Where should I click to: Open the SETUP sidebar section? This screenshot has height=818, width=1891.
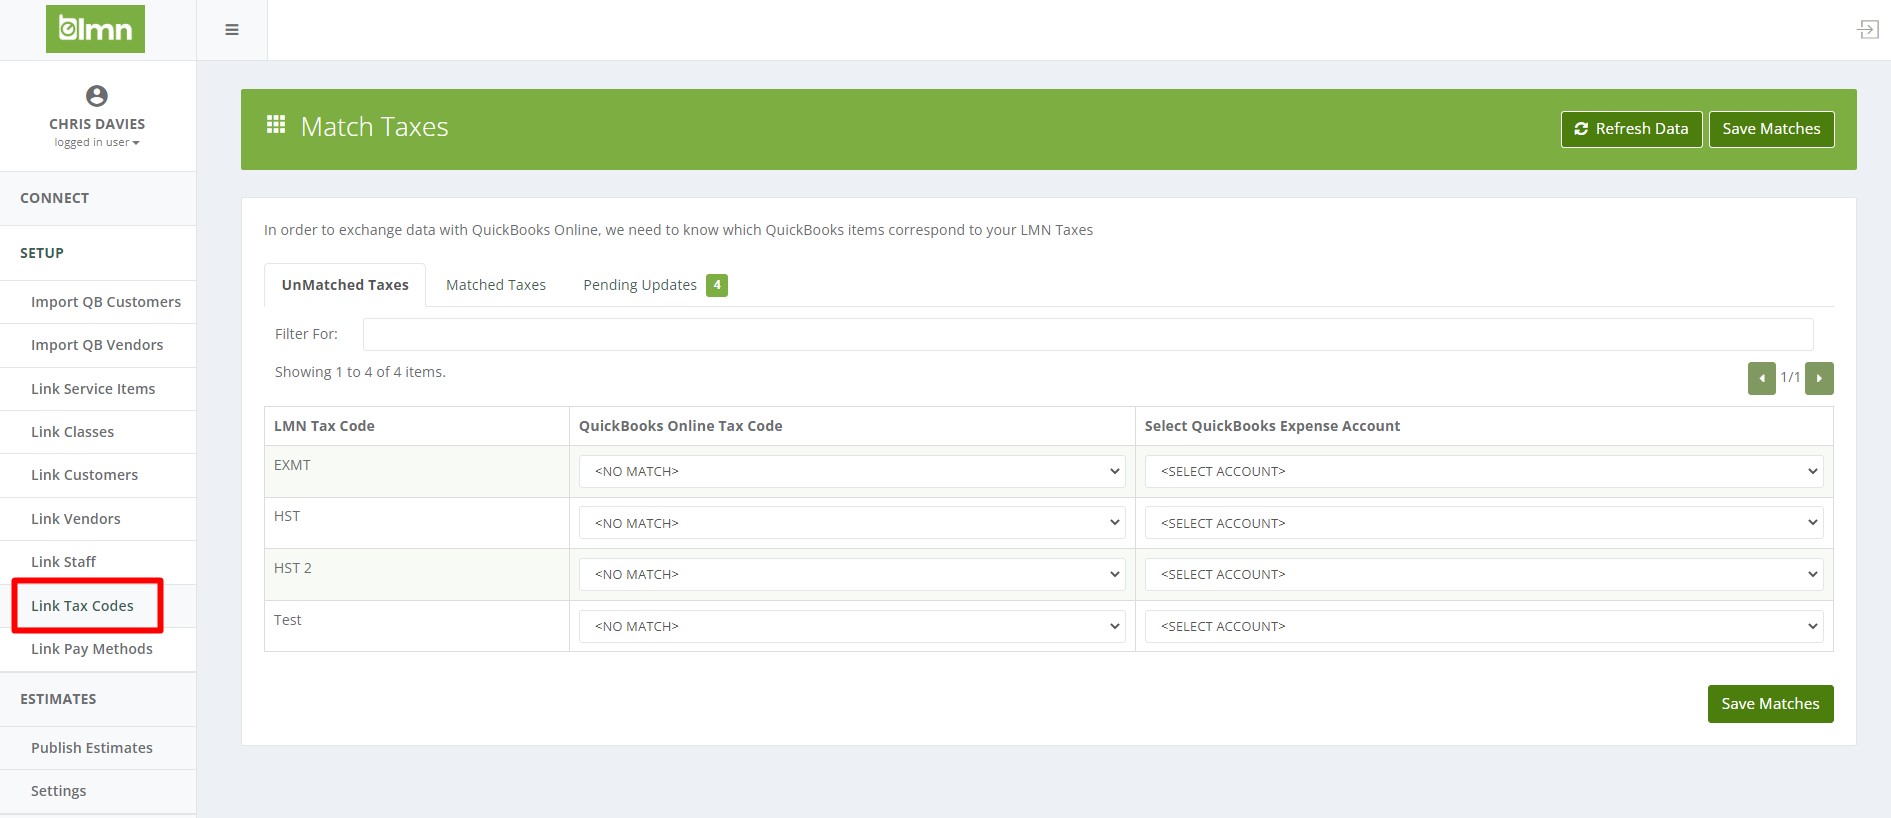coord(98,253)
